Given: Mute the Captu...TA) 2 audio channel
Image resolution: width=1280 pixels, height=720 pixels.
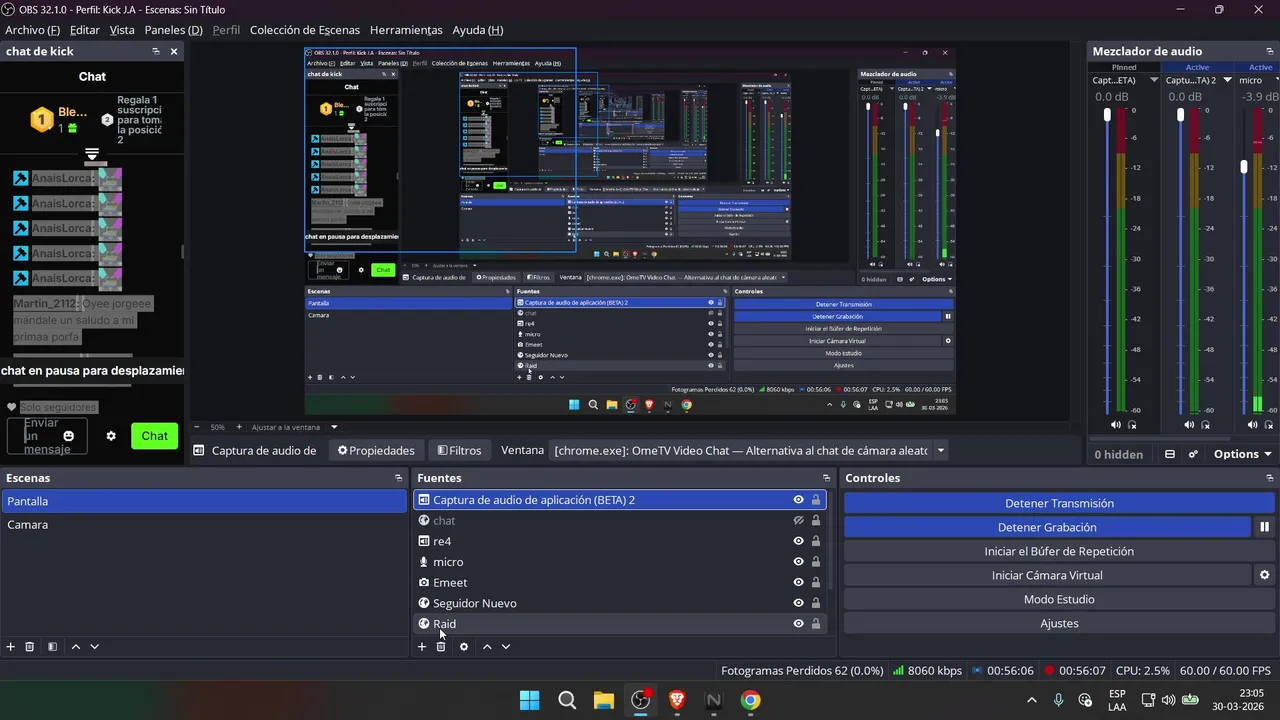Looking at the screenshot, I should (1189, 425).
